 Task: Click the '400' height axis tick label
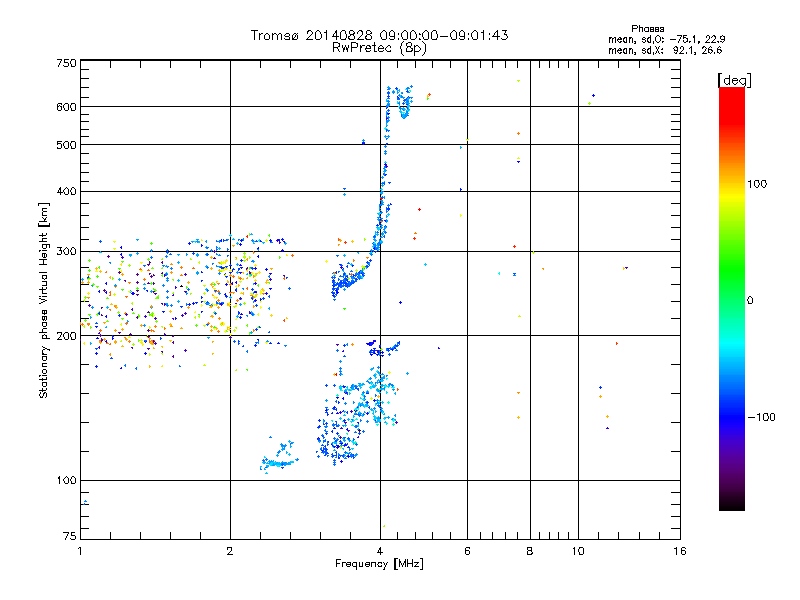66,191
